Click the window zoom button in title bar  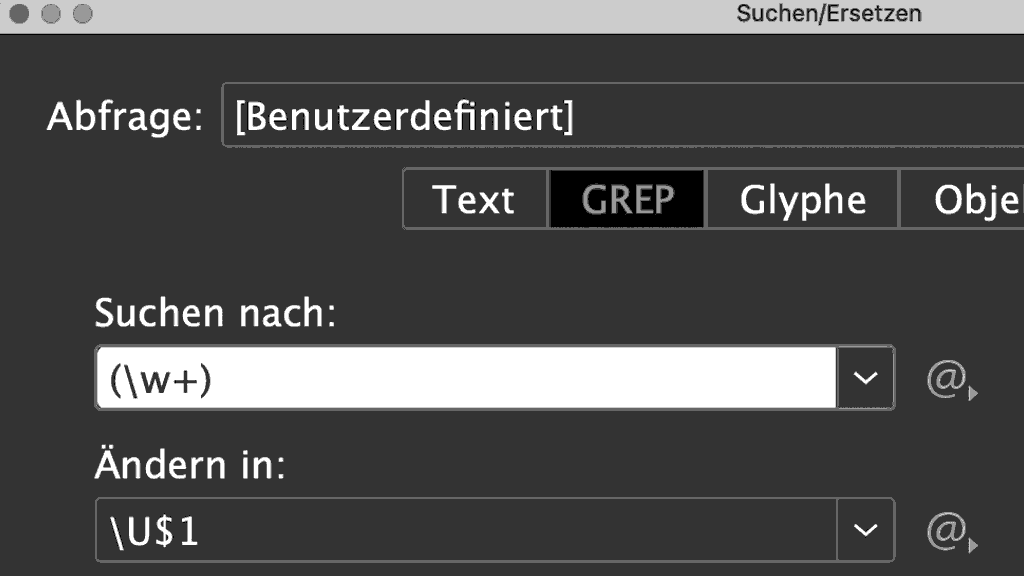coord(82,14)
